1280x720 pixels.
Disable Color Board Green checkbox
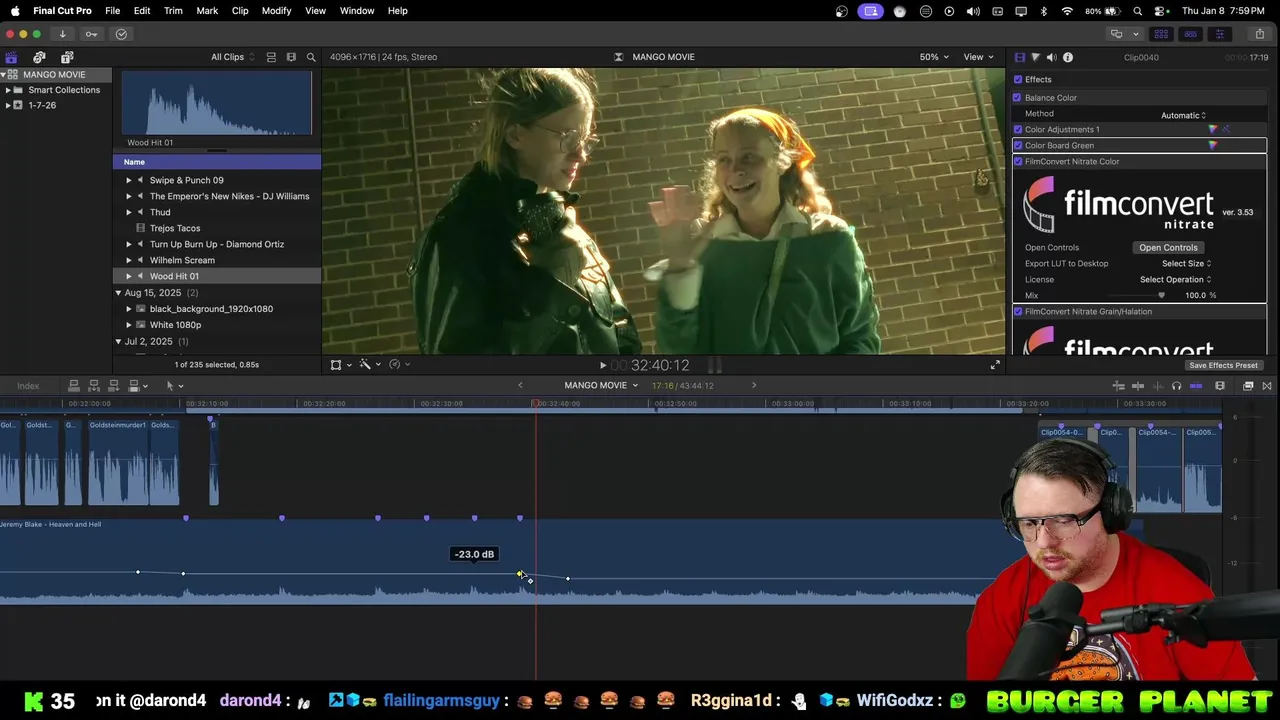pos(1018,146)
